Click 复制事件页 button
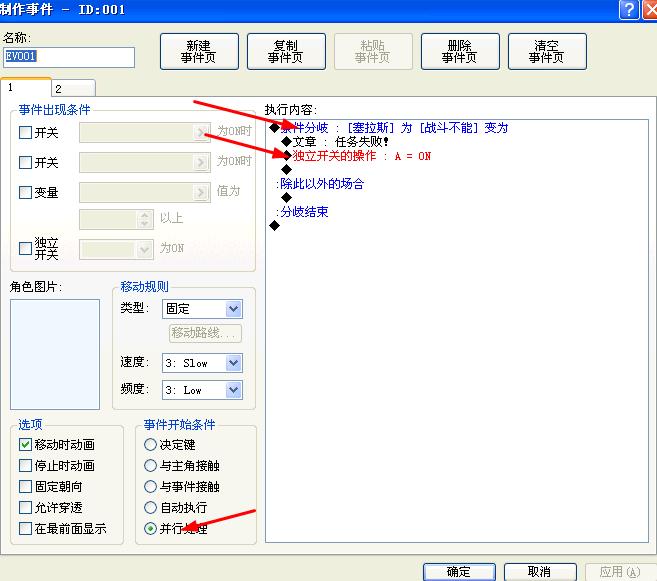This screenshot has height=581, width=657. [x=286, y=52]
